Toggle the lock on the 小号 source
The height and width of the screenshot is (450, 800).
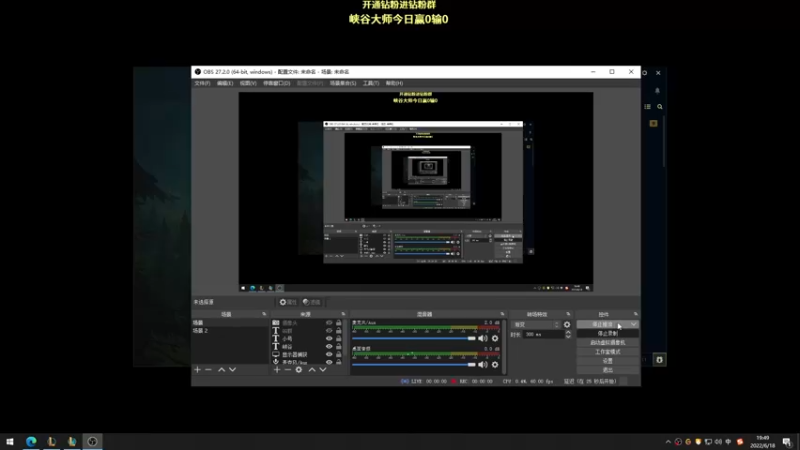tap(338, 338)
